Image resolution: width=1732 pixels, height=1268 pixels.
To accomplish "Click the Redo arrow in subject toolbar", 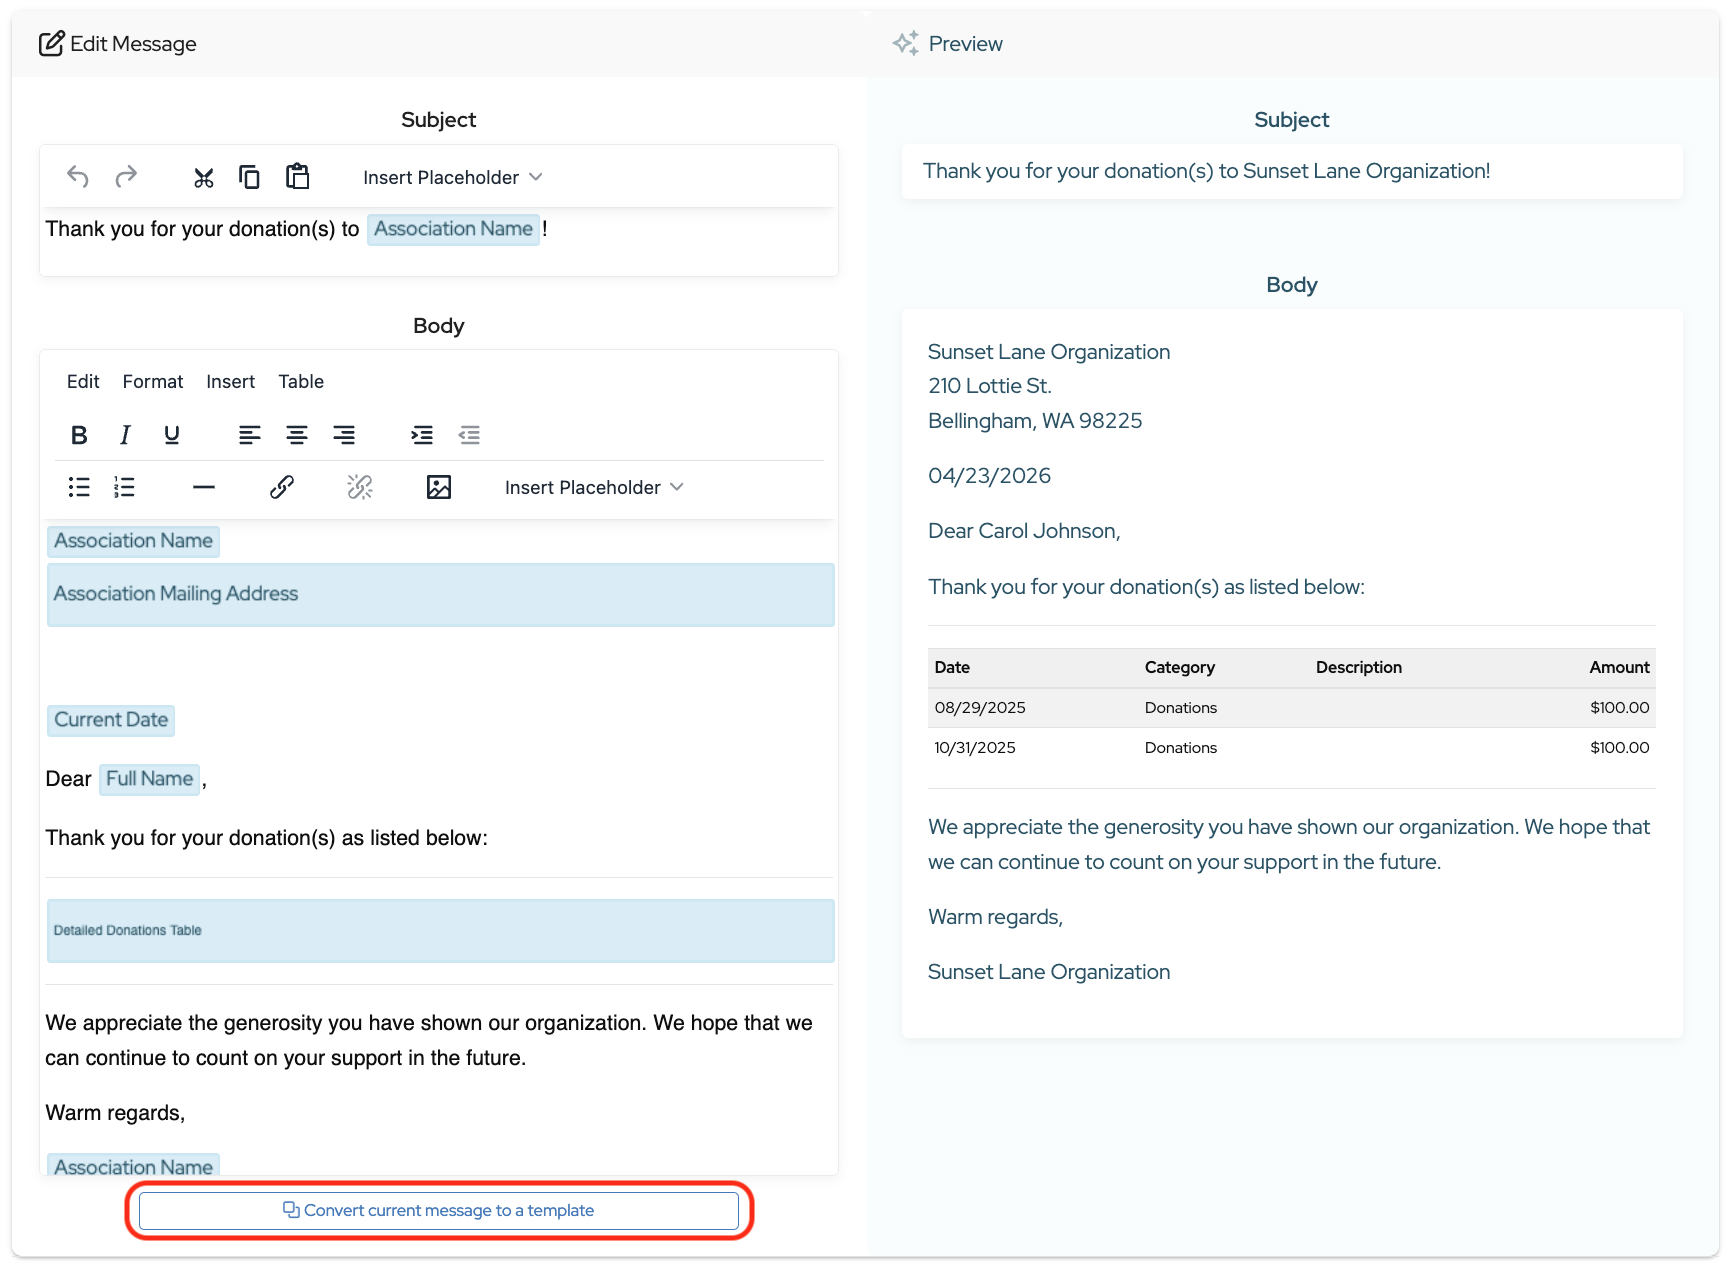I will [126, 177].
